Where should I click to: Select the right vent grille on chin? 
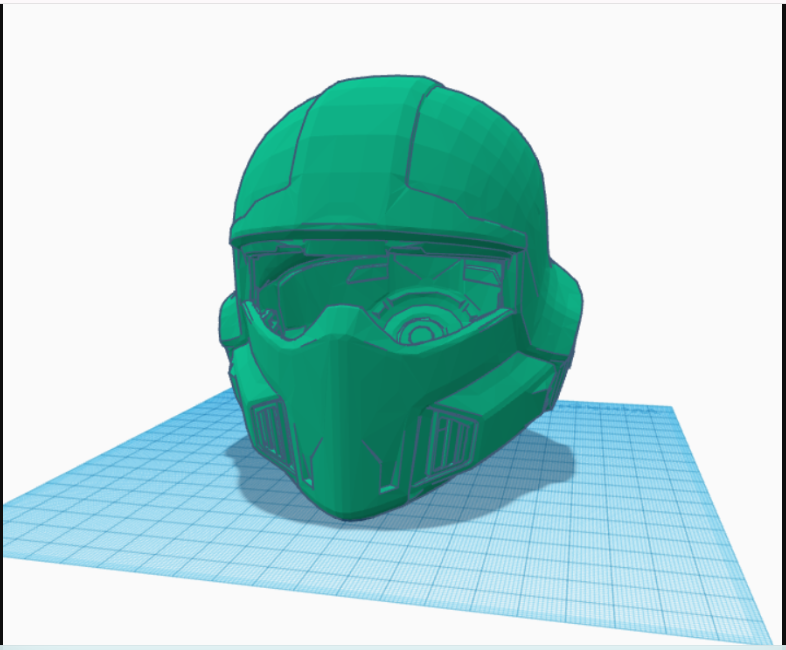(x=450, y=440)
